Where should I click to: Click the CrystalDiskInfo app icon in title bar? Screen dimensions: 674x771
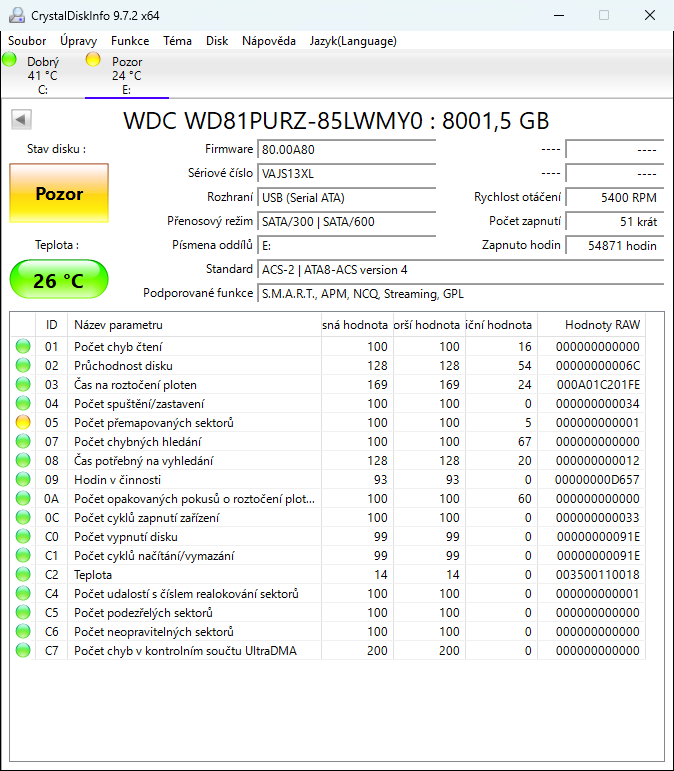pos(17,15)
